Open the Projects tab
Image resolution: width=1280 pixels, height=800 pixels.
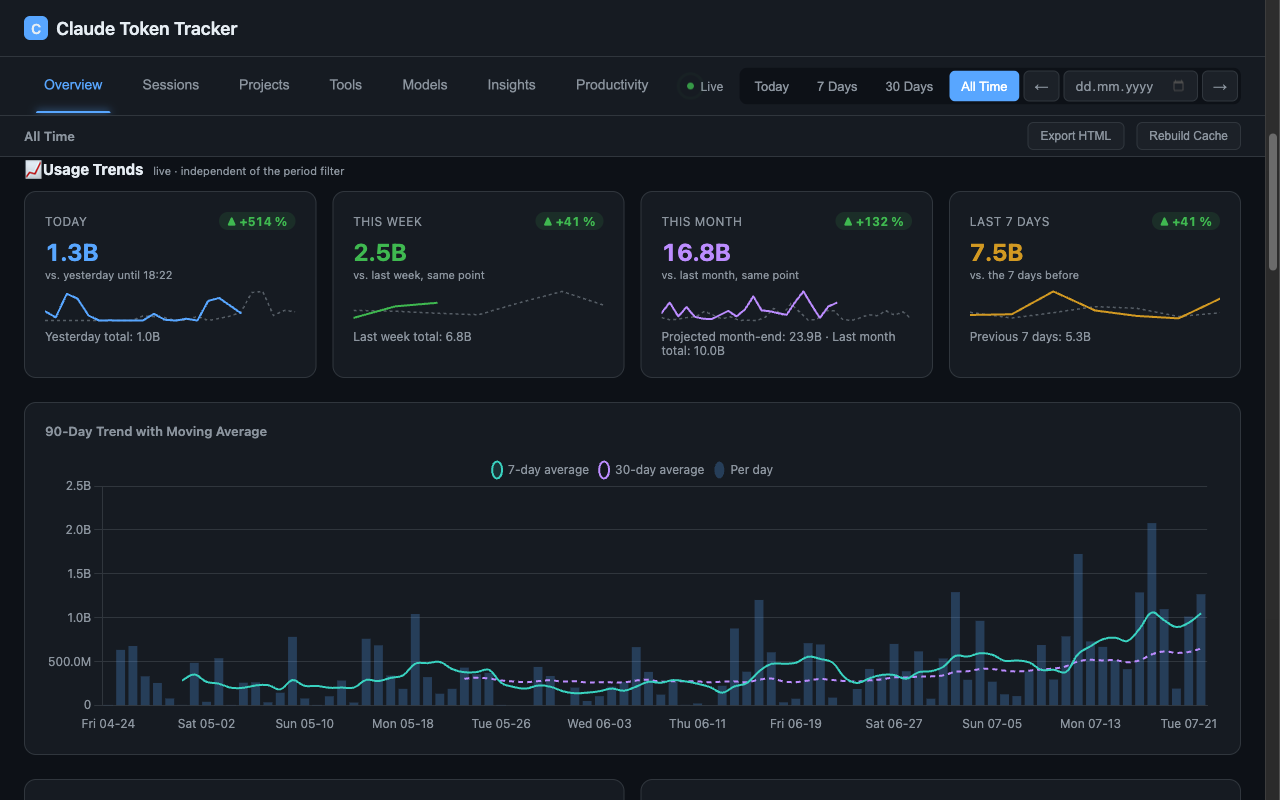tap(264, 85)
